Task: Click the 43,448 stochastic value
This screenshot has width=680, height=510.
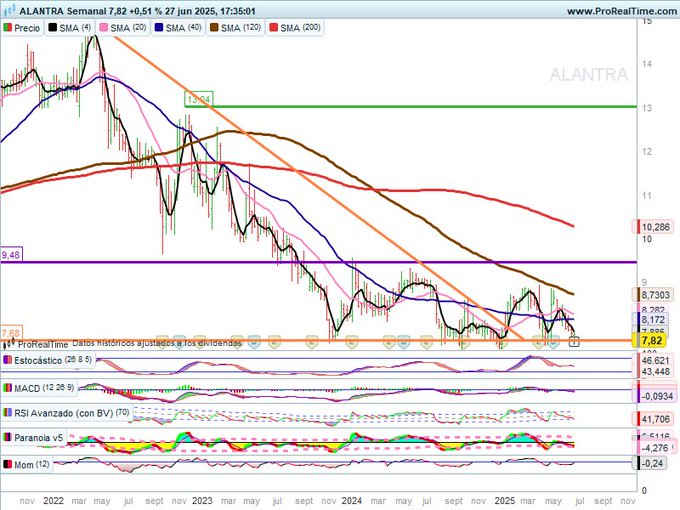Action: coord(655,372)
